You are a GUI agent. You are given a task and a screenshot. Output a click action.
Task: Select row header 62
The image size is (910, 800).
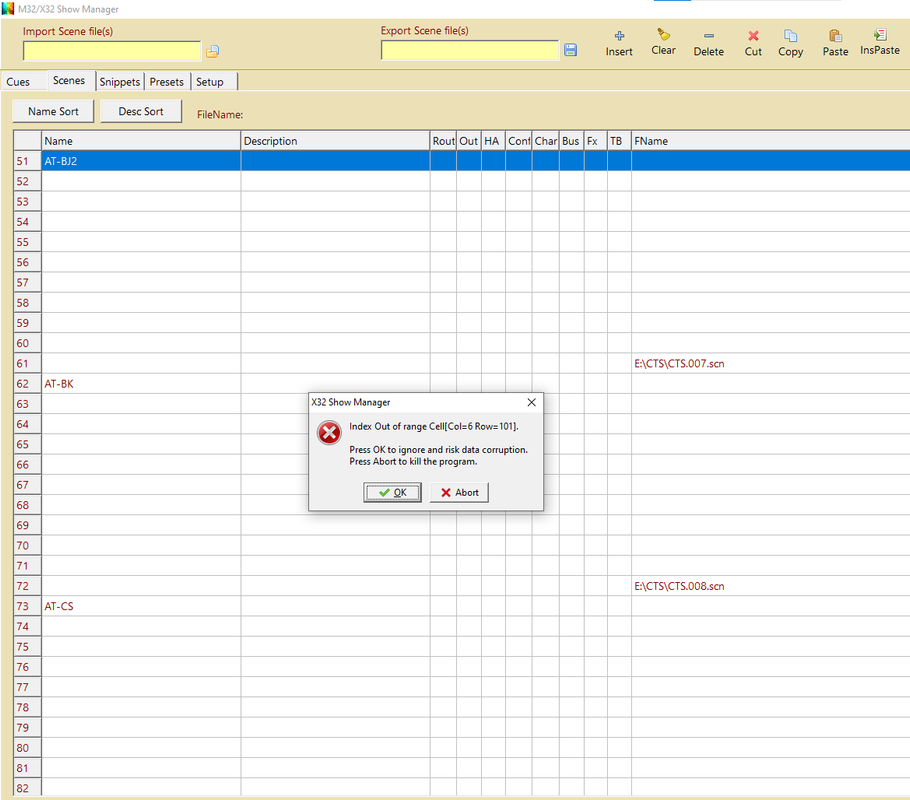[x=27, y=384]
